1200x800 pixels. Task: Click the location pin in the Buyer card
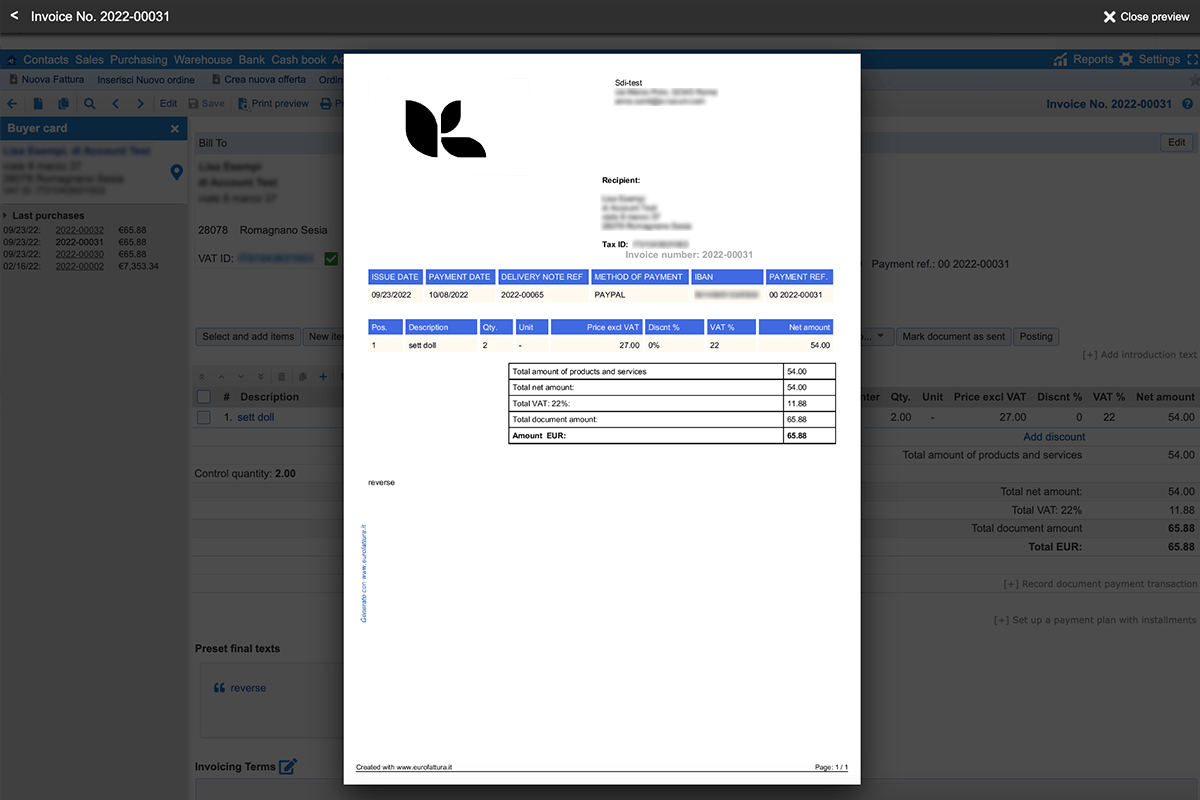tap(176, 172)
